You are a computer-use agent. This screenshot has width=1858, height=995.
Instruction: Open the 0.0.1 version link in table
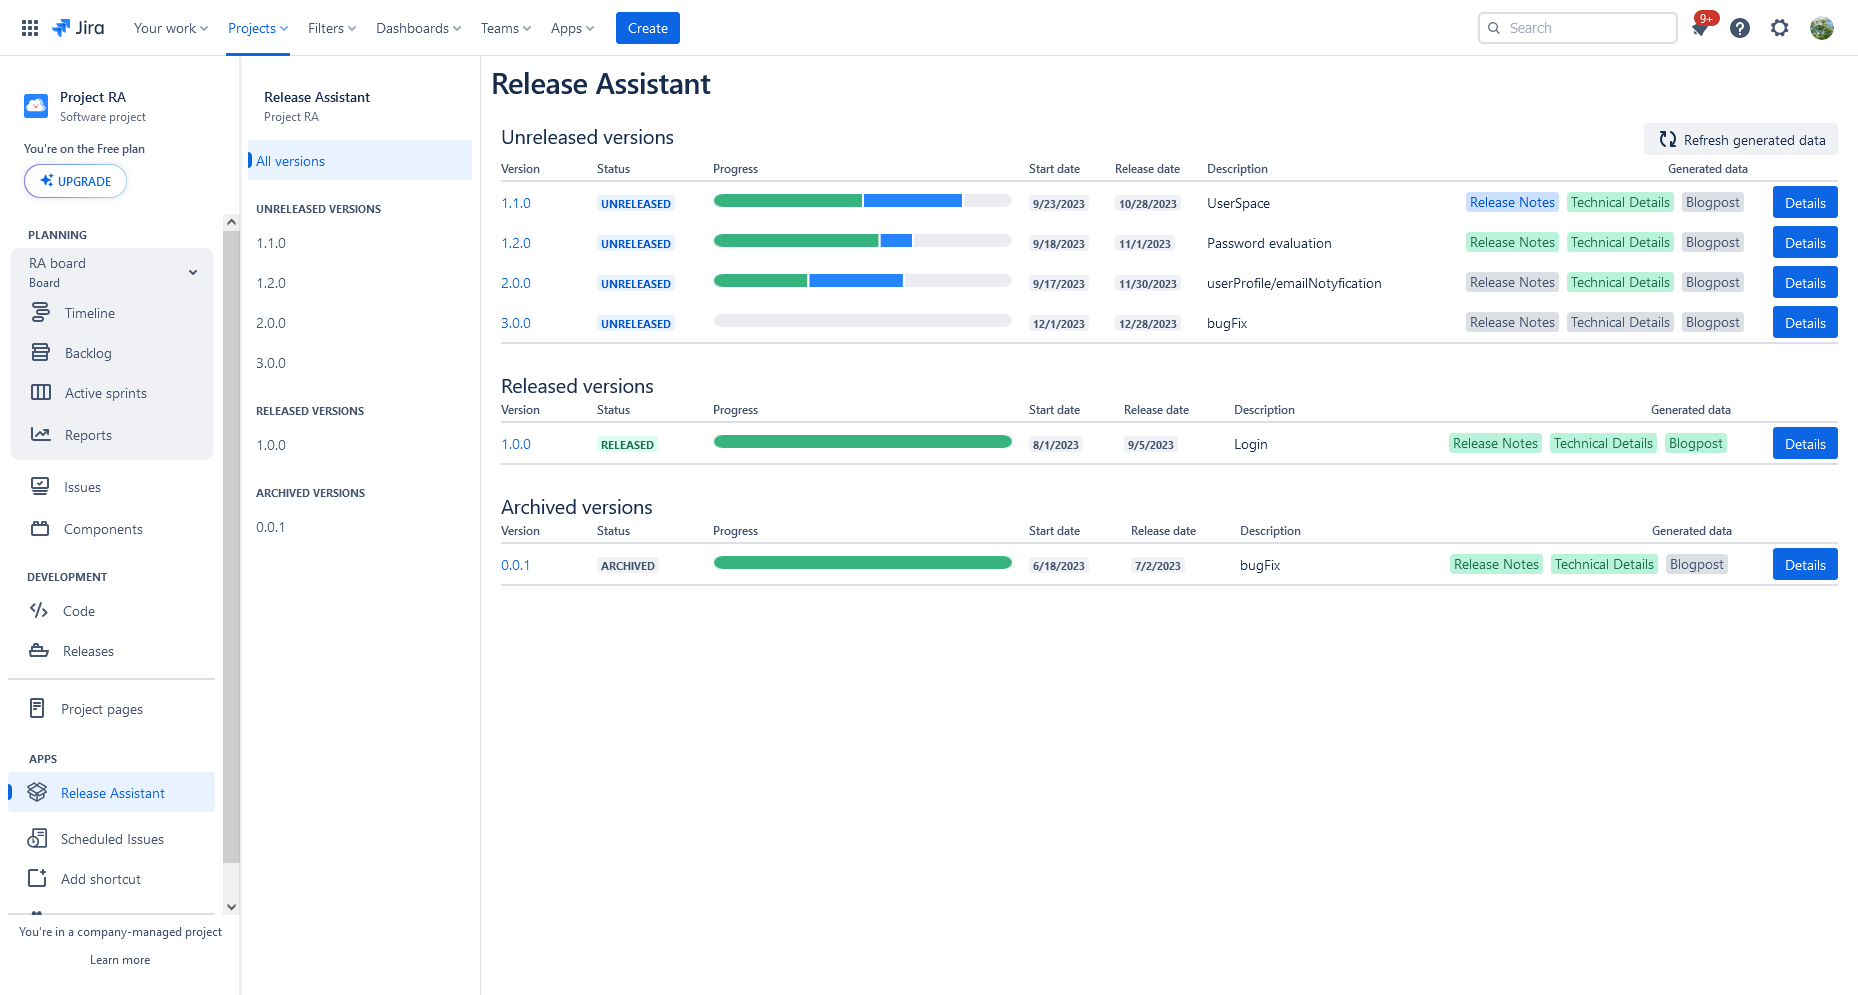(x=515, y=565)
